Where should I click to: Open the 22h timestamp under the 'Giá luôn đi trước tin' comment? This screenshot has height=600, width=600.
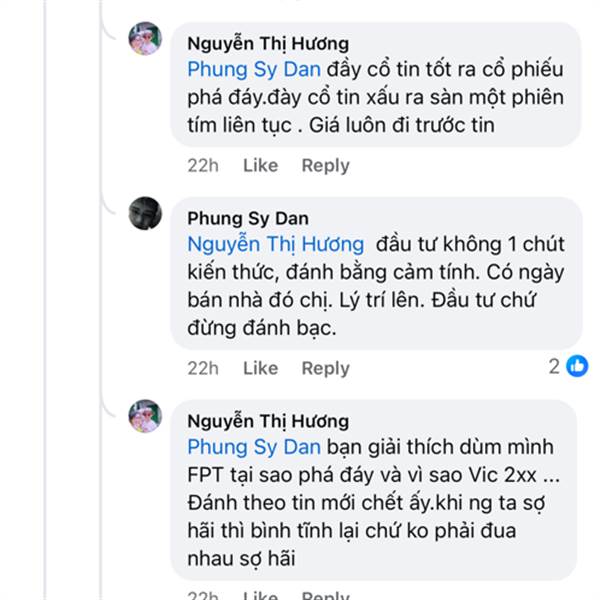203,165
